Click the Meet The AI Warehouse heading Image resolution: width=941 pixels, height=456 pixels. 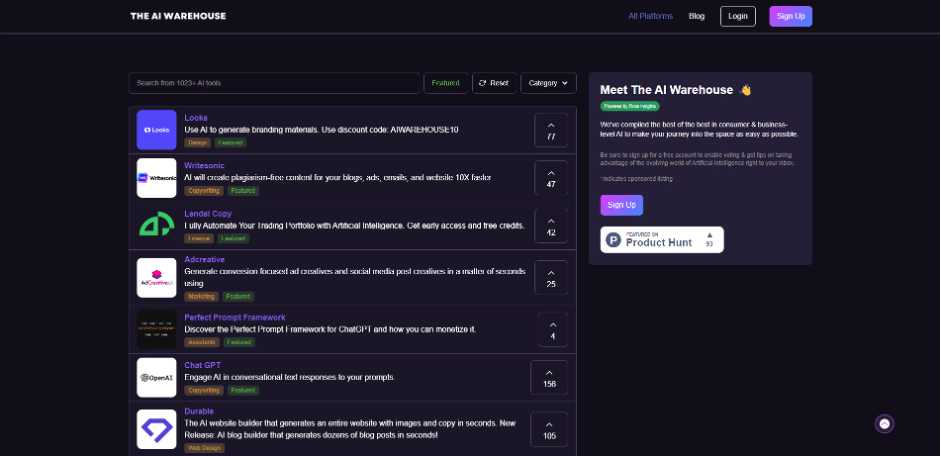pos(676,90)
